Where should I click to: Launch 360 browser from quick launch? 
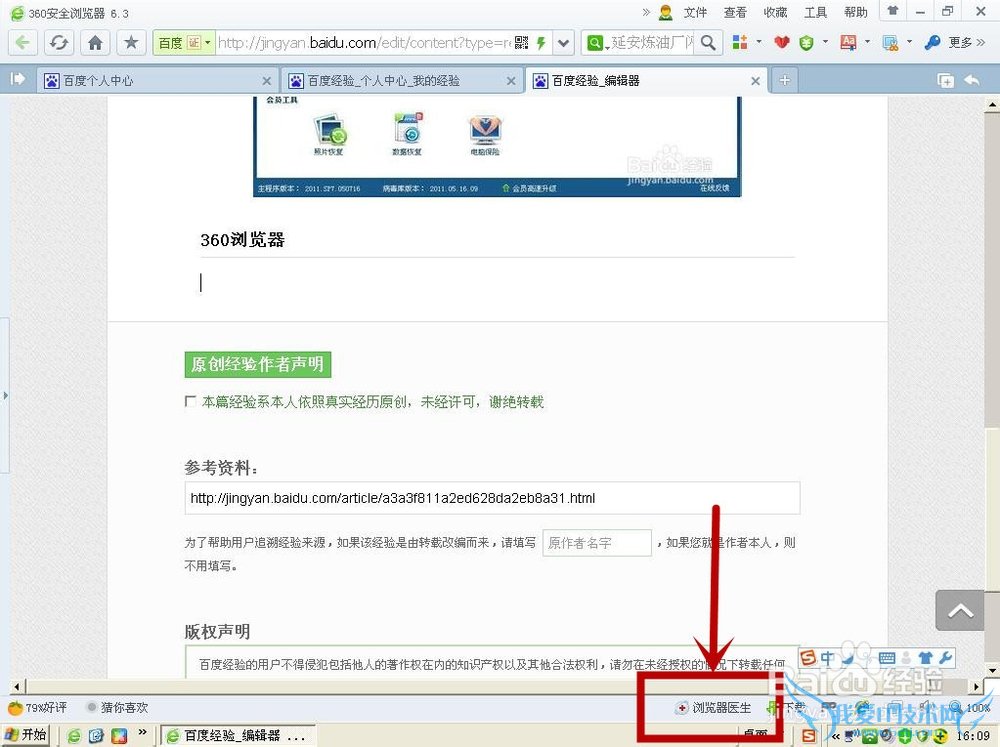click(x=74, y=736)
